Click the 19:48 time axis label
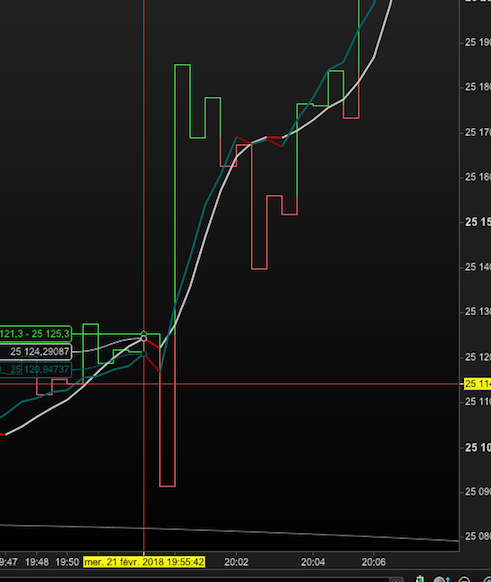This screenshot has width=491, height=582. (x=37, y=562)
